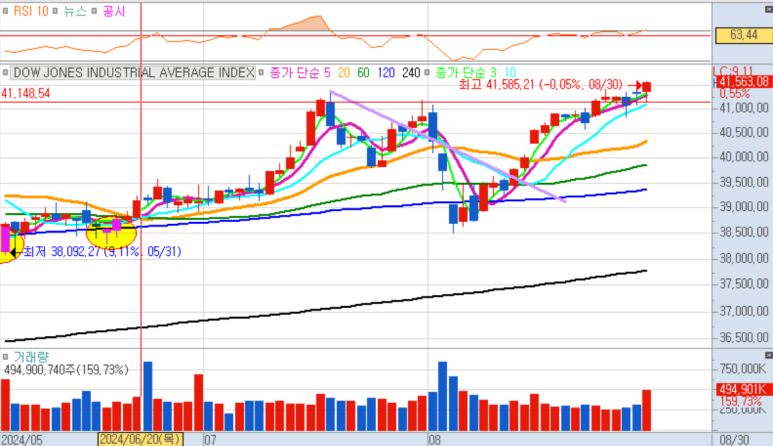
Task: Click the square marker before 종가 단순 3
Action: (x=427, y=72)
